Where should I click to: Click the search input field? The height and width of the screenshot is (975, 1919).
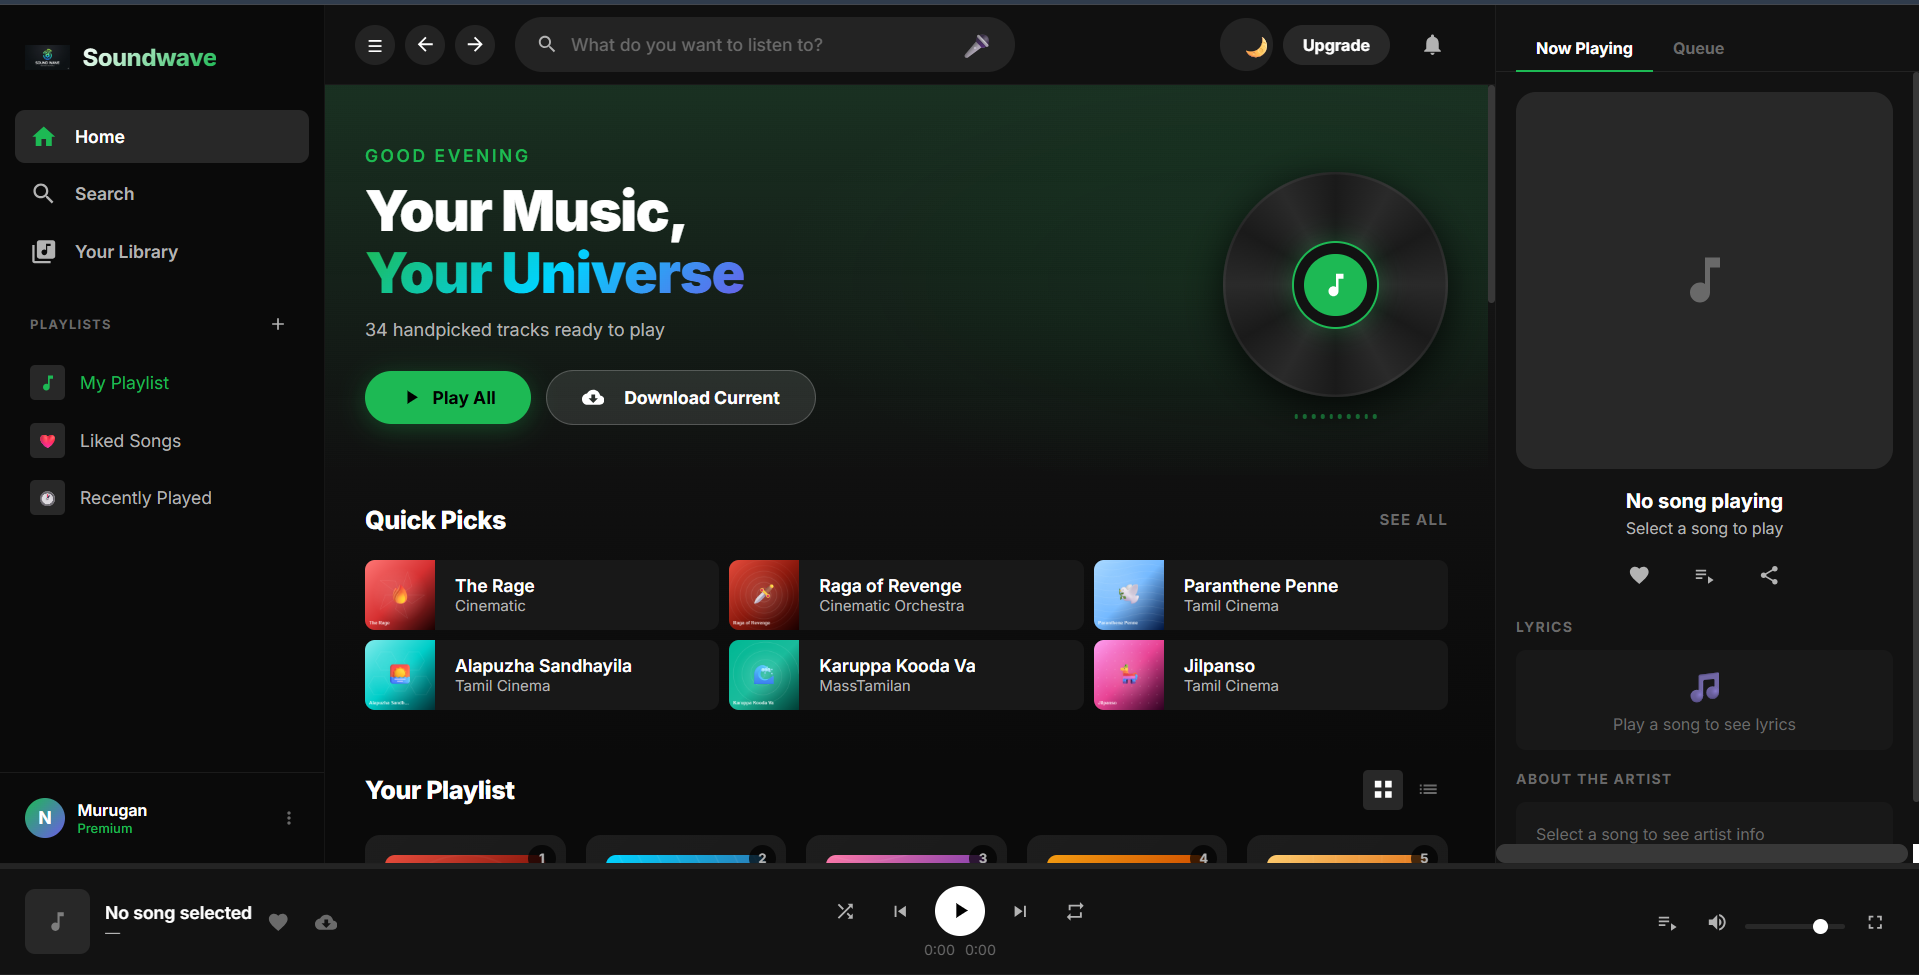coord(765,45)
